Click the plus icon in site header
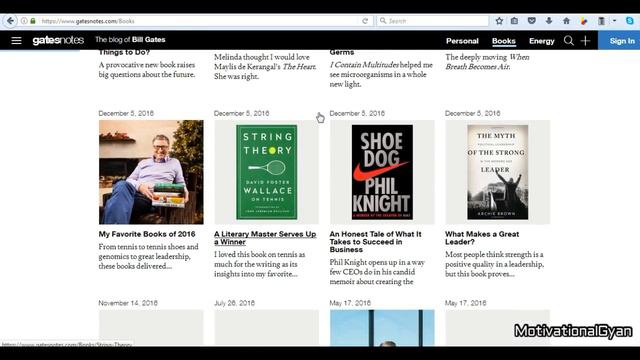The width and height of the screenshot is (640, 360). pos(585,40)
